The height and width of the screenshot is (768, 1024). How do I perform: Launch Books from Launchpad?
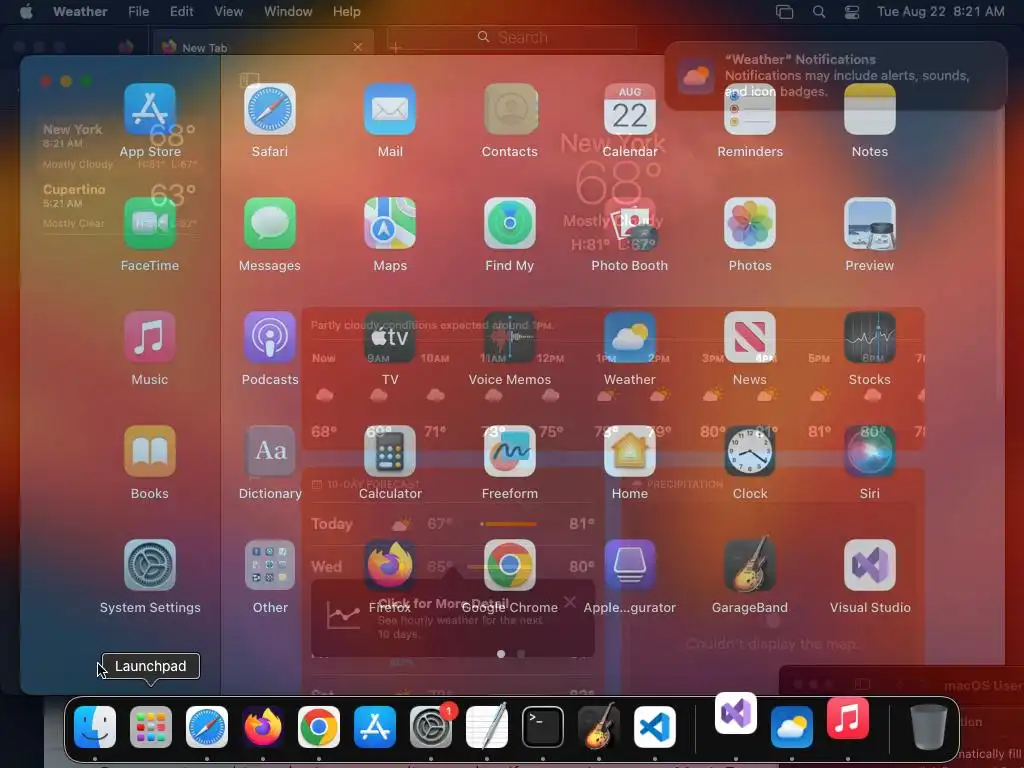[150, 451]
